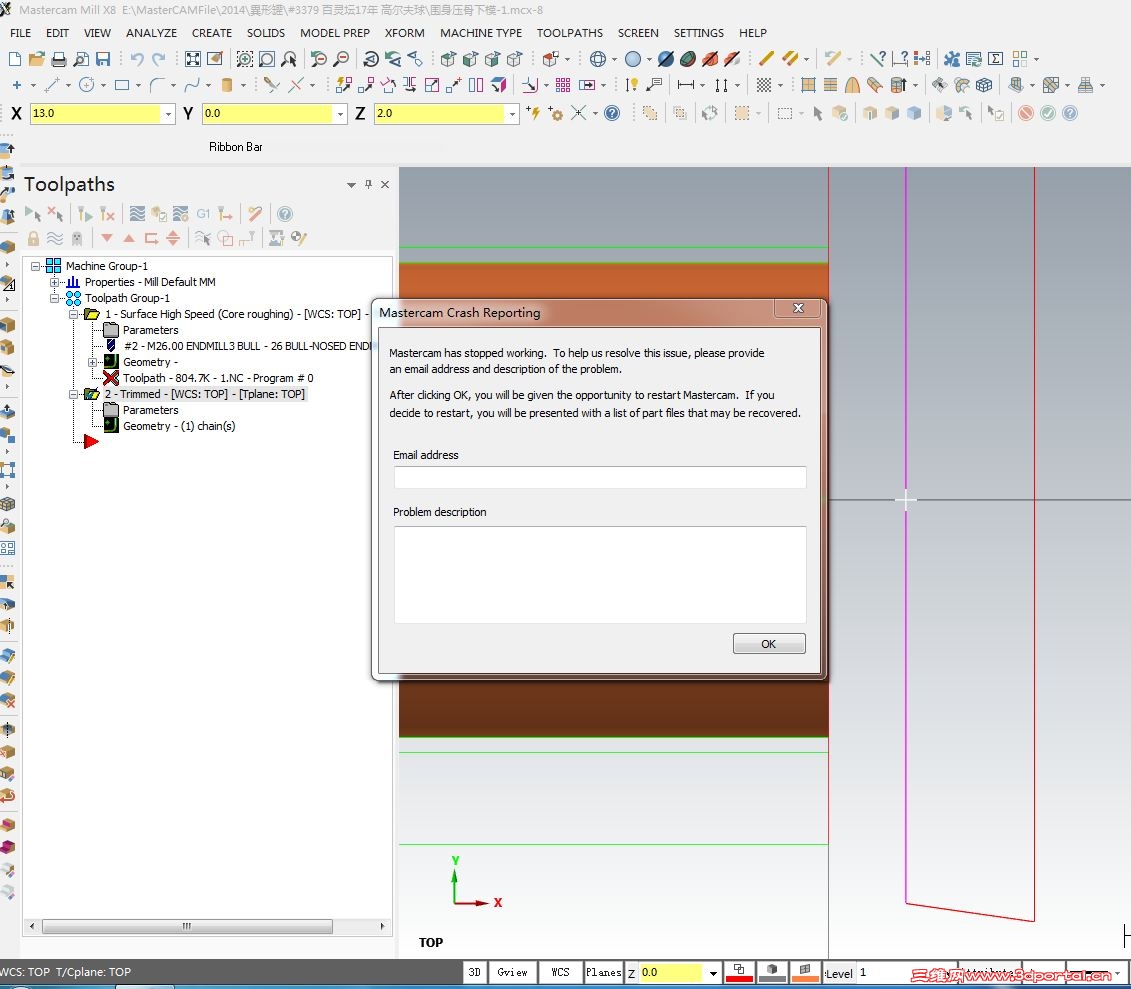Open the TOOLPATHS menu
Screen dimensions: 1131x989
[570, 33]
